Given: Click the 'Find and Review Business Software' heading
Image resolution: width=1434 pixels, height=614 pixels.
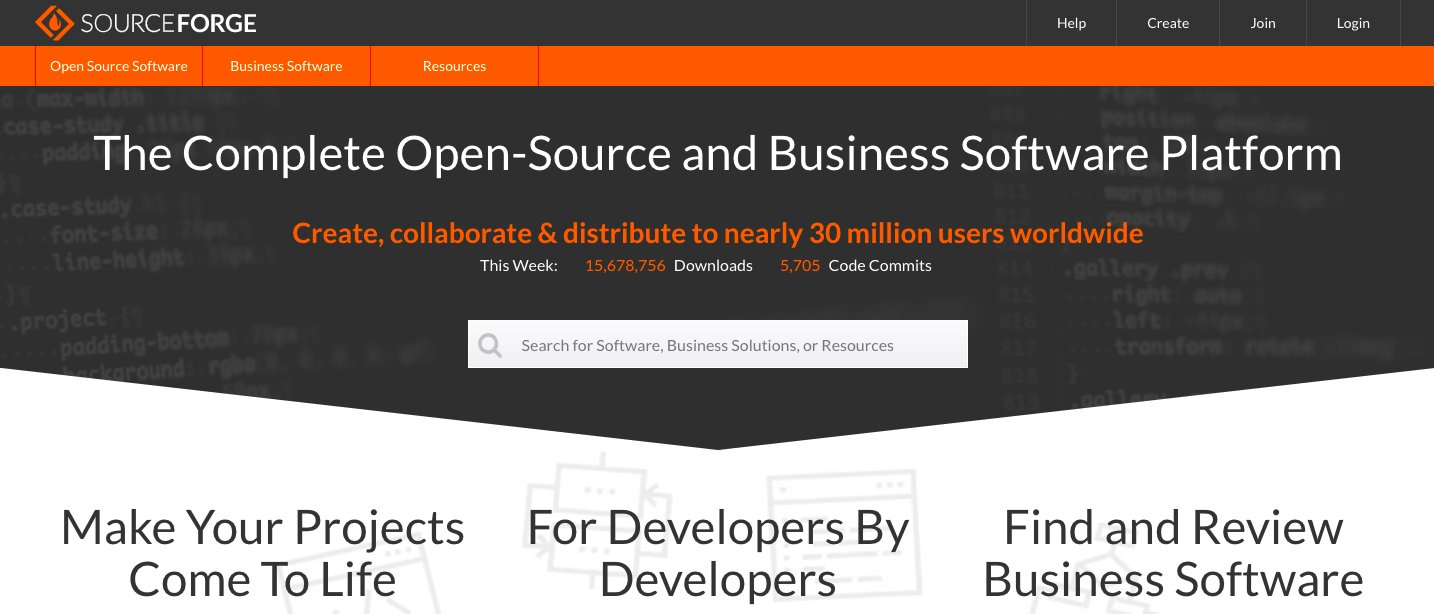Looking at the screenshot, I should (1173, 553).
